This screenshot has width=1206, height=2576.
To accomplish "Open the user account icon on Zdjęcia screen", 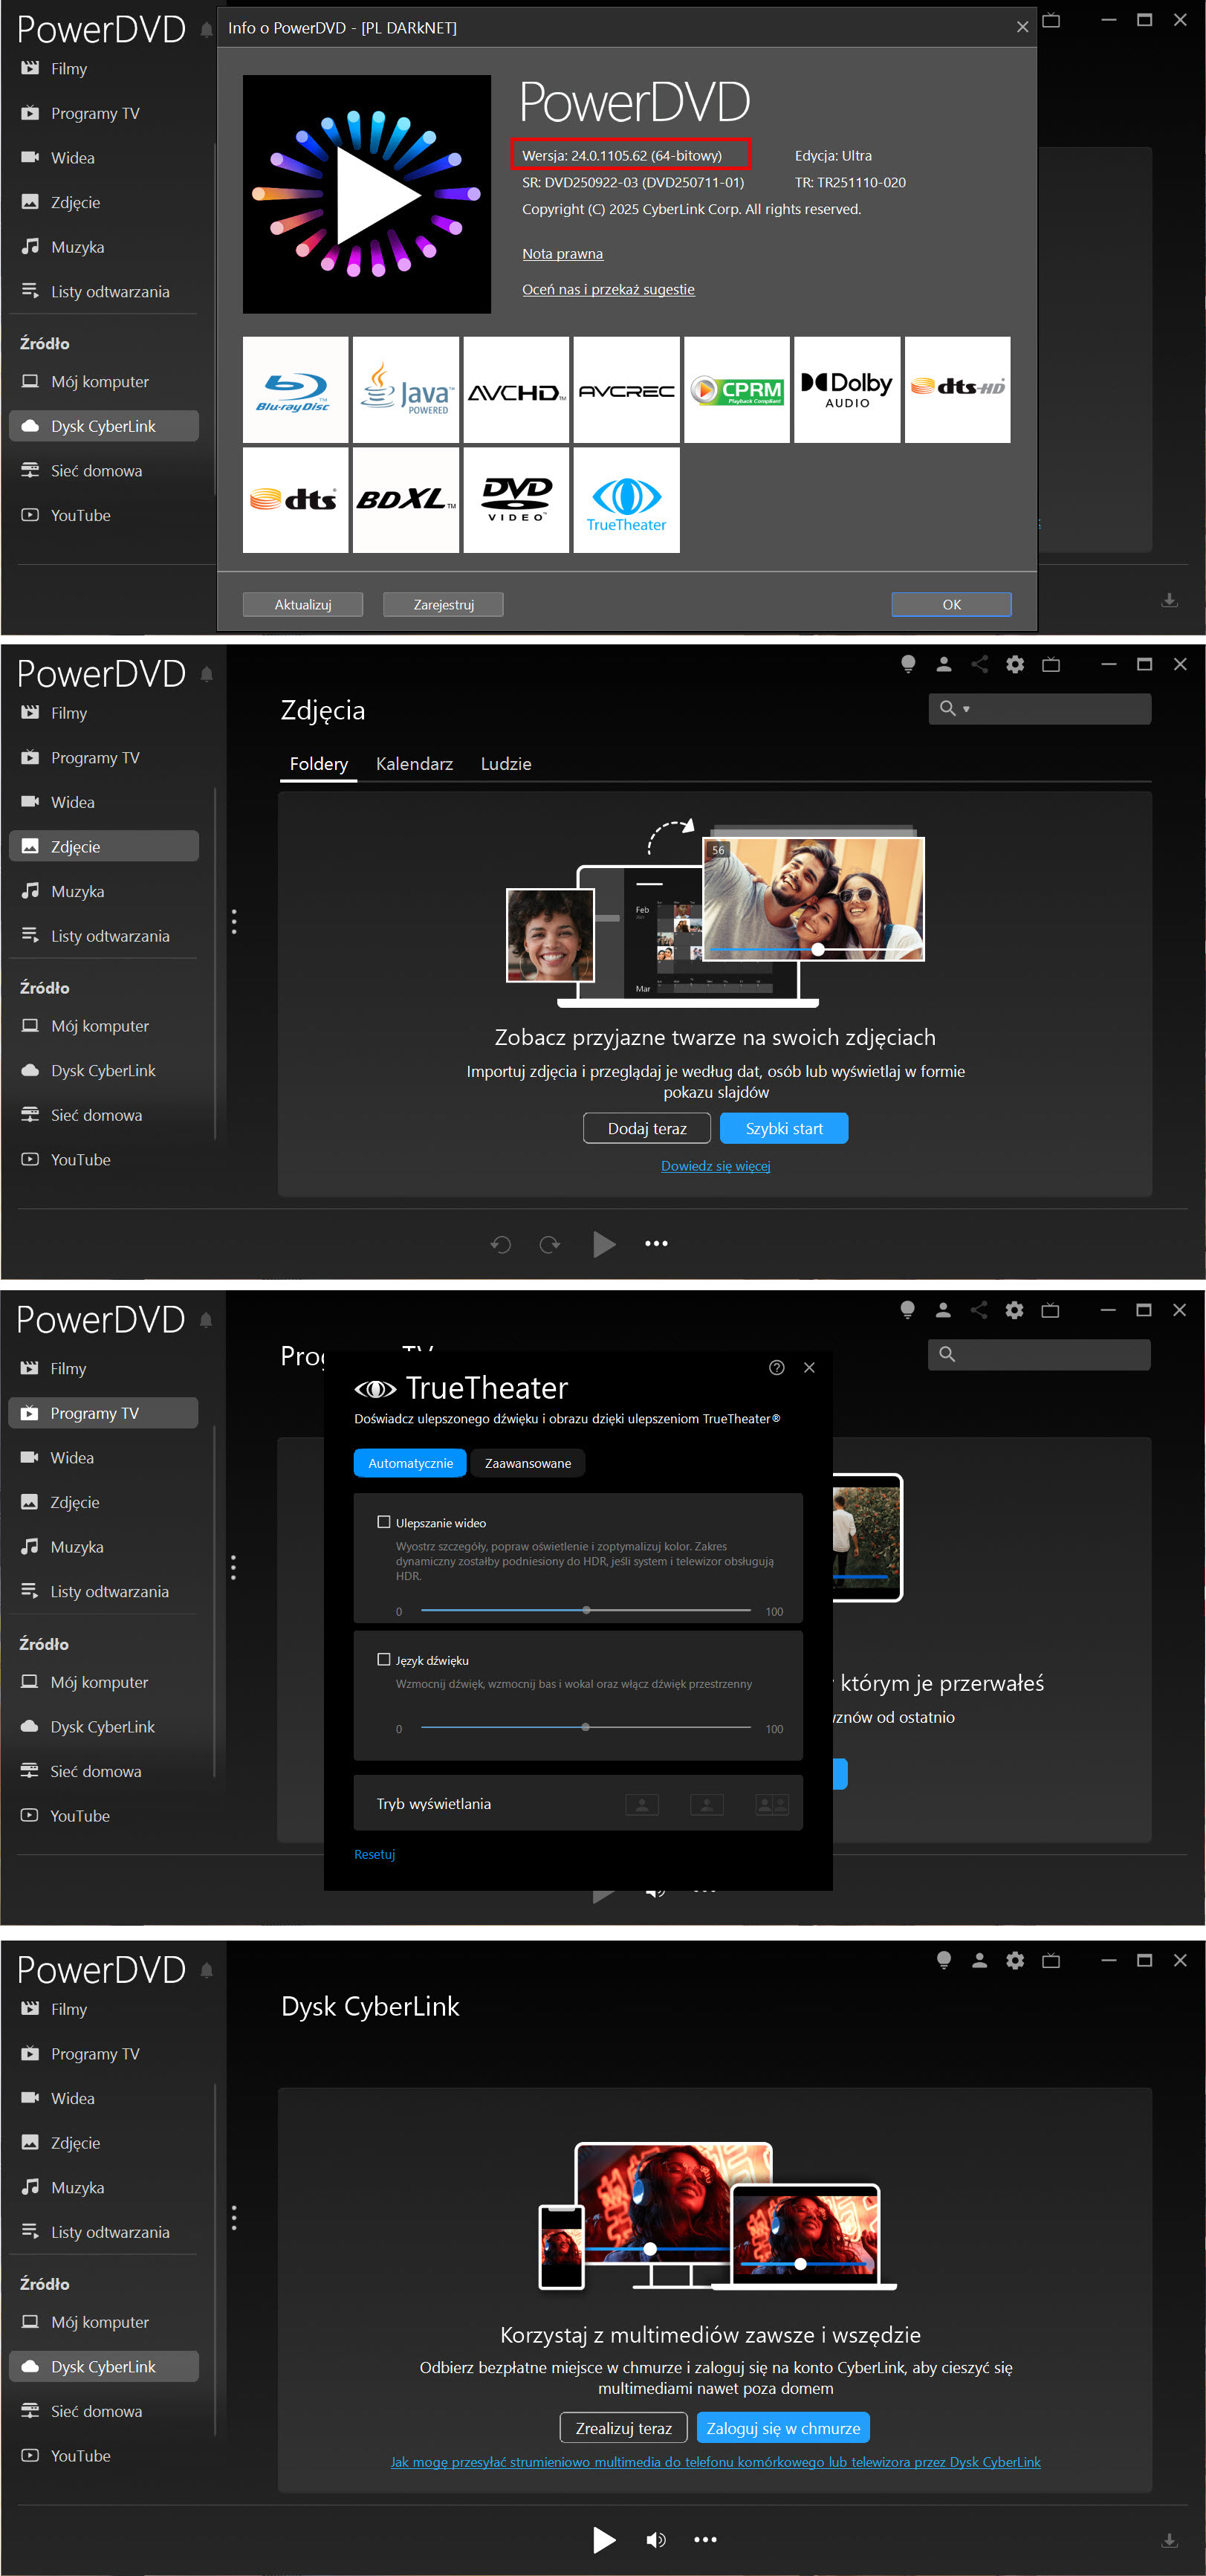I will point(943,664).
